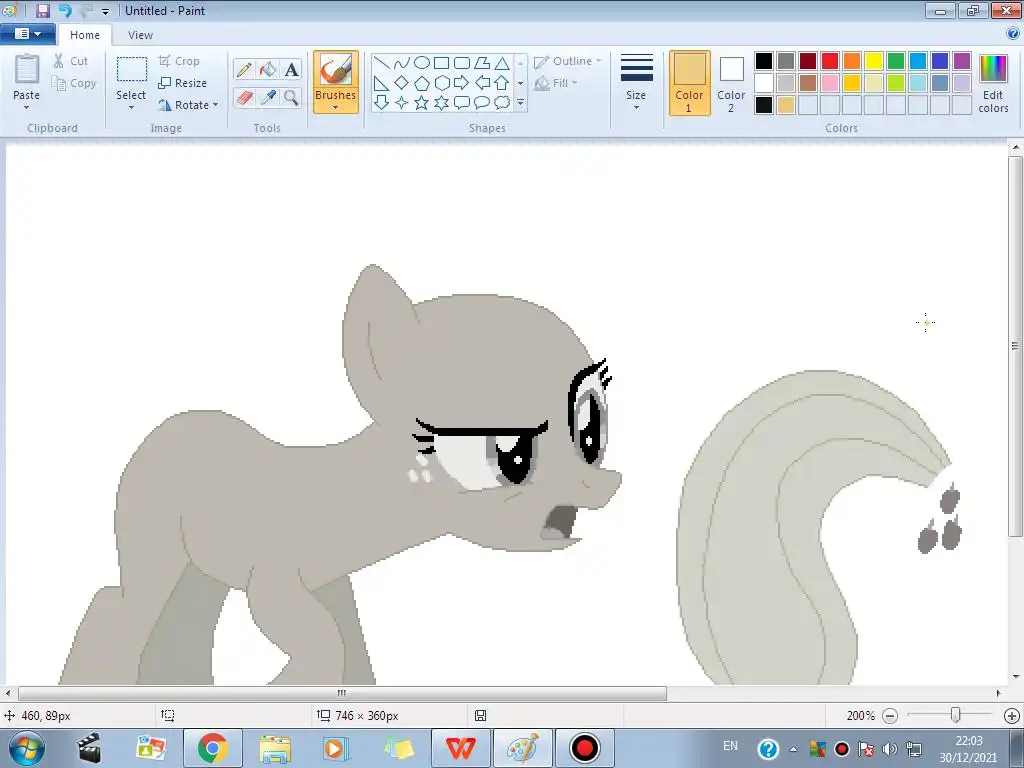Pick the black color swatch
The image size is (1024, 768).
[764, 61]
